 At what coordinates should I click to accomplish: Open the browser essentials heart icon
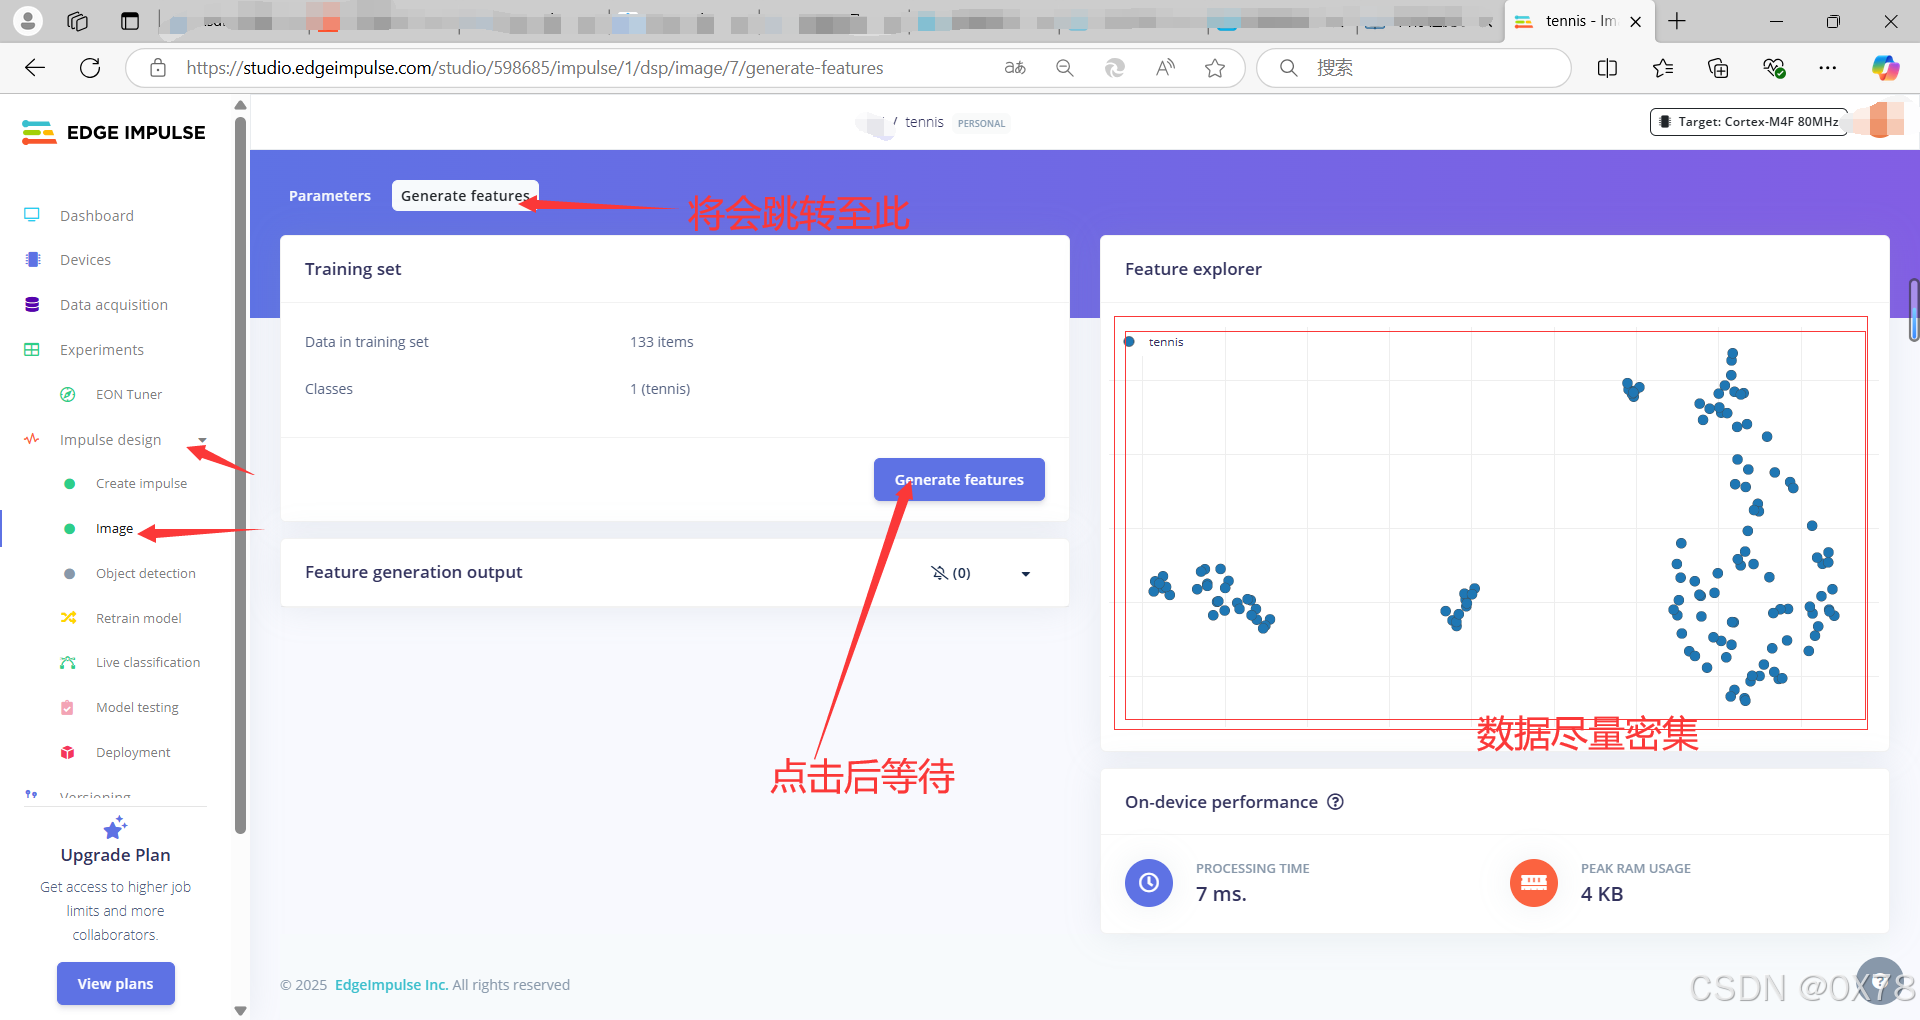point(1774,68)
